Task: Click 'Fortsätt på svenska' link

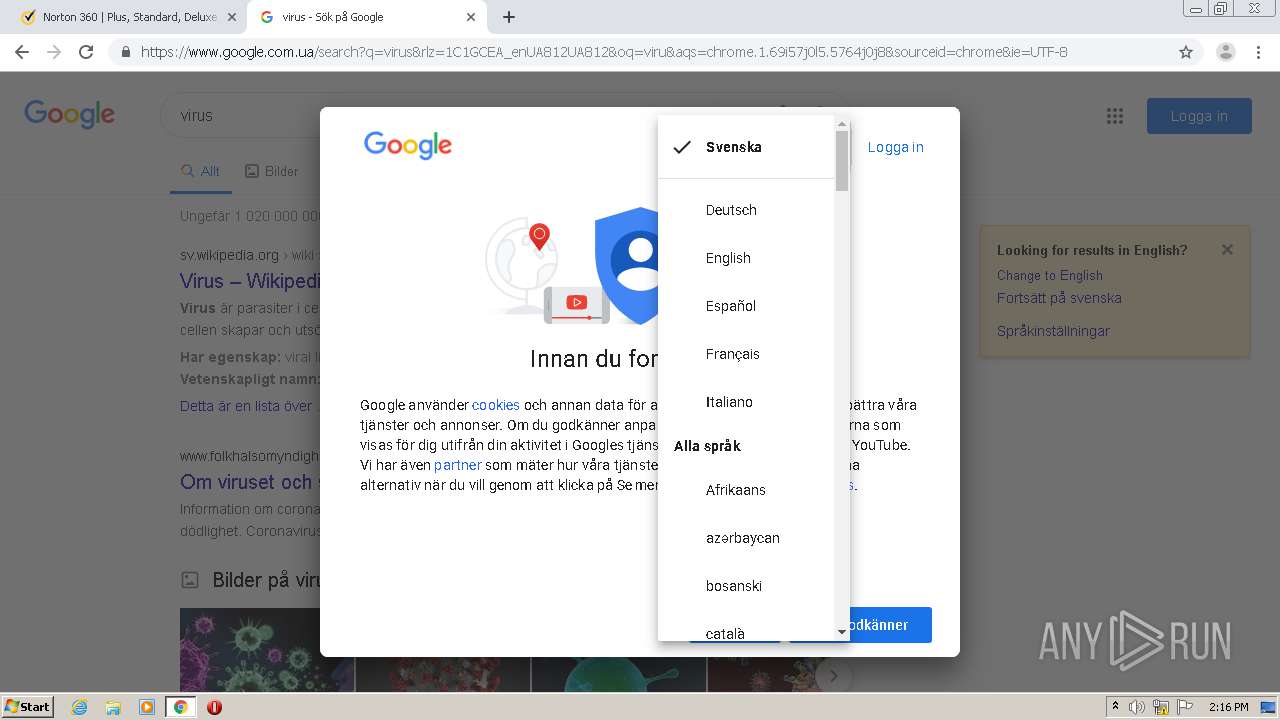Action: [x=1059, y=298]
